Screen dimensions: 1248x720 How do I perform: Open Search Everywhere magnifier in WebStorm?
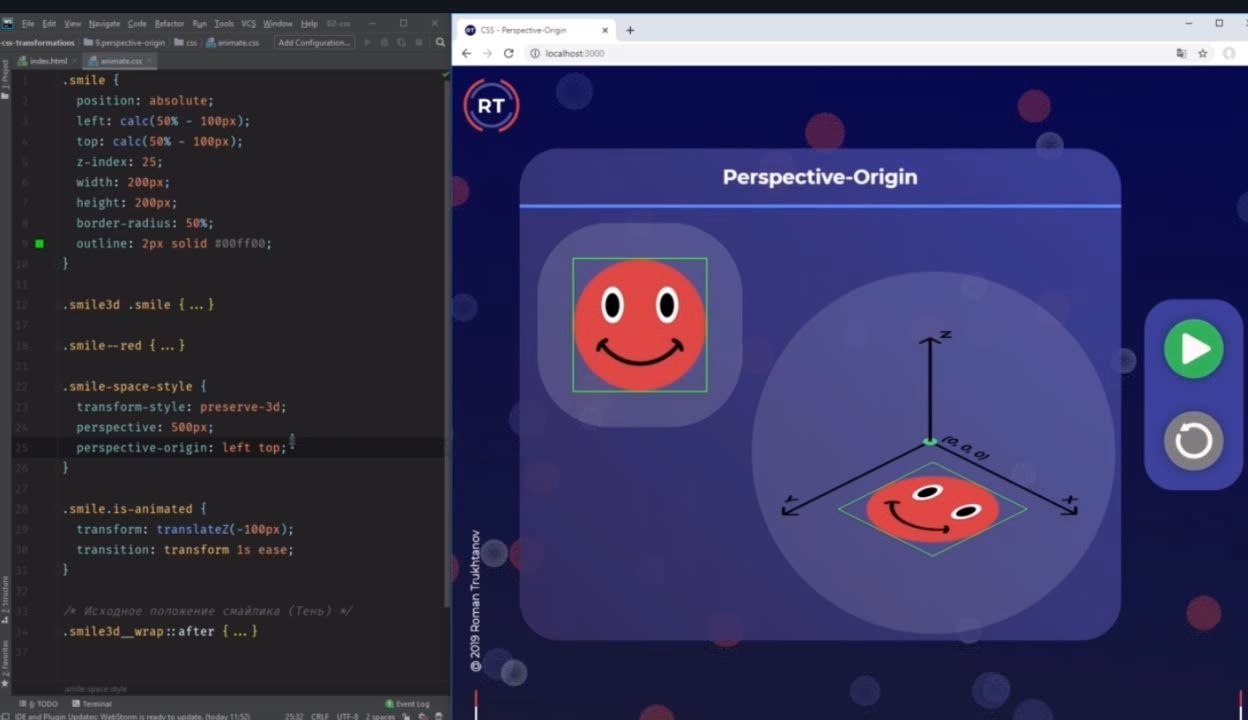(441, 42)
